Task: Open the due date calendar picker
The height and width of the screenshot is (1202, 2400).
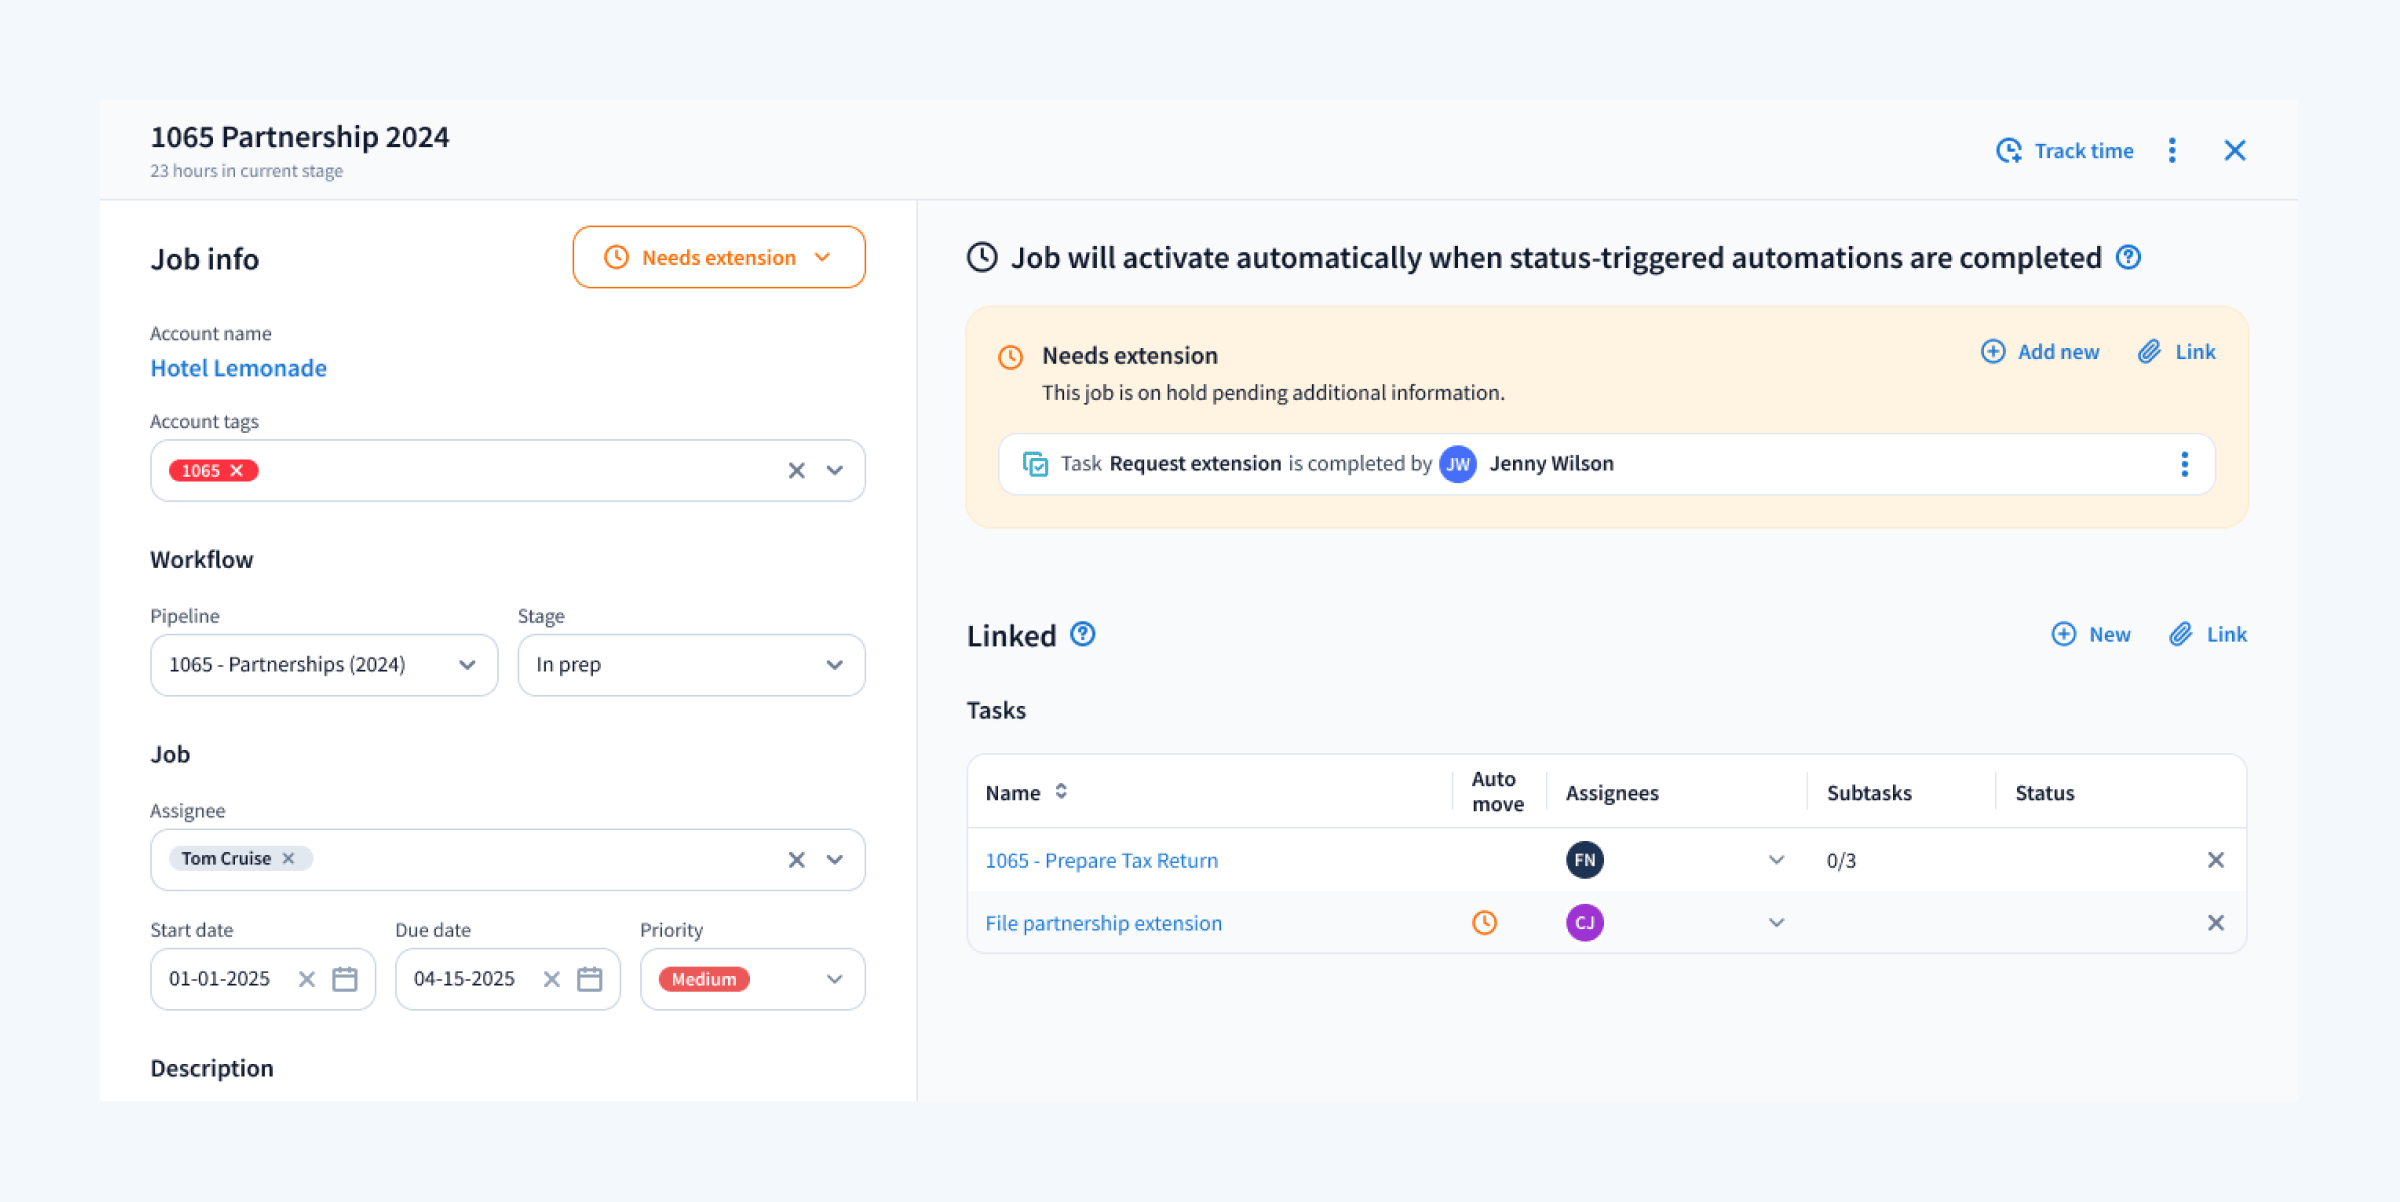Action: [x=590, y=980]
